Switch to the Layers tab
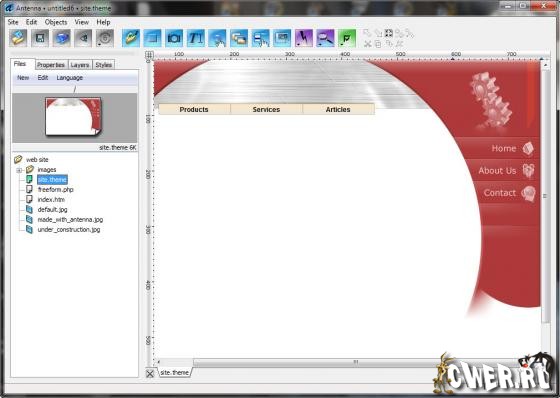This screenshot has height=398, width=560. click(80, 65)
